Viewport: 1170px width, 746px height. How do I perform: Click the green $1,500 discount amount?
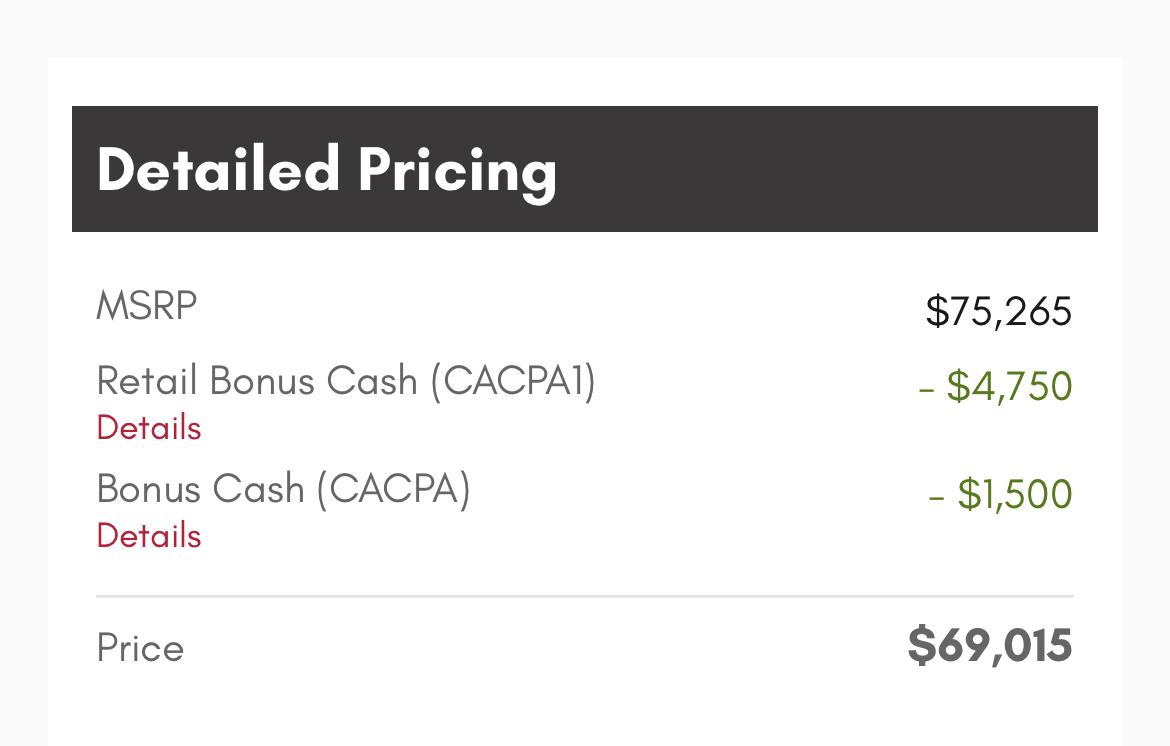[1015, 494]
